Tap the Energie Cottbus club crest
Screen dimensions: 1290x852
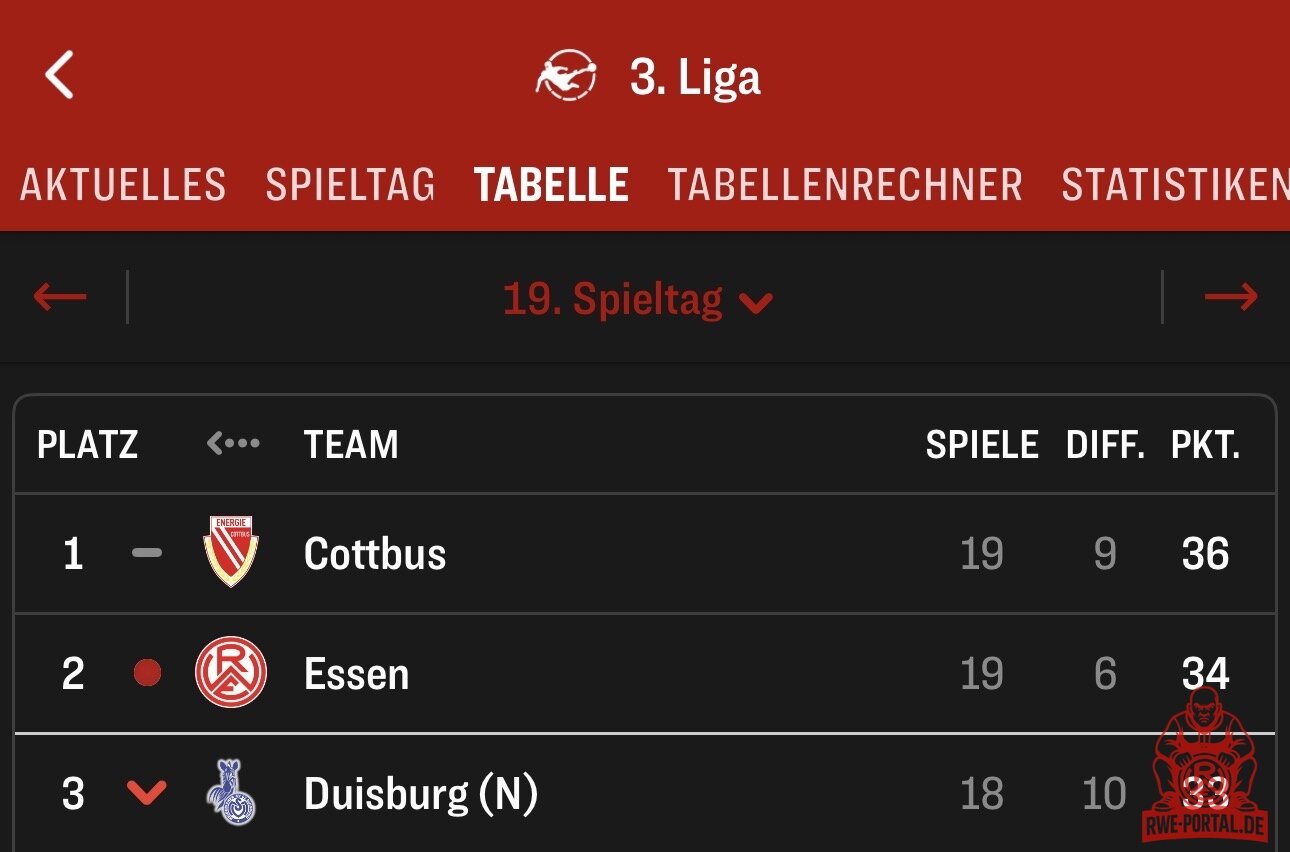pyautogui.click(x=231, y=552)
